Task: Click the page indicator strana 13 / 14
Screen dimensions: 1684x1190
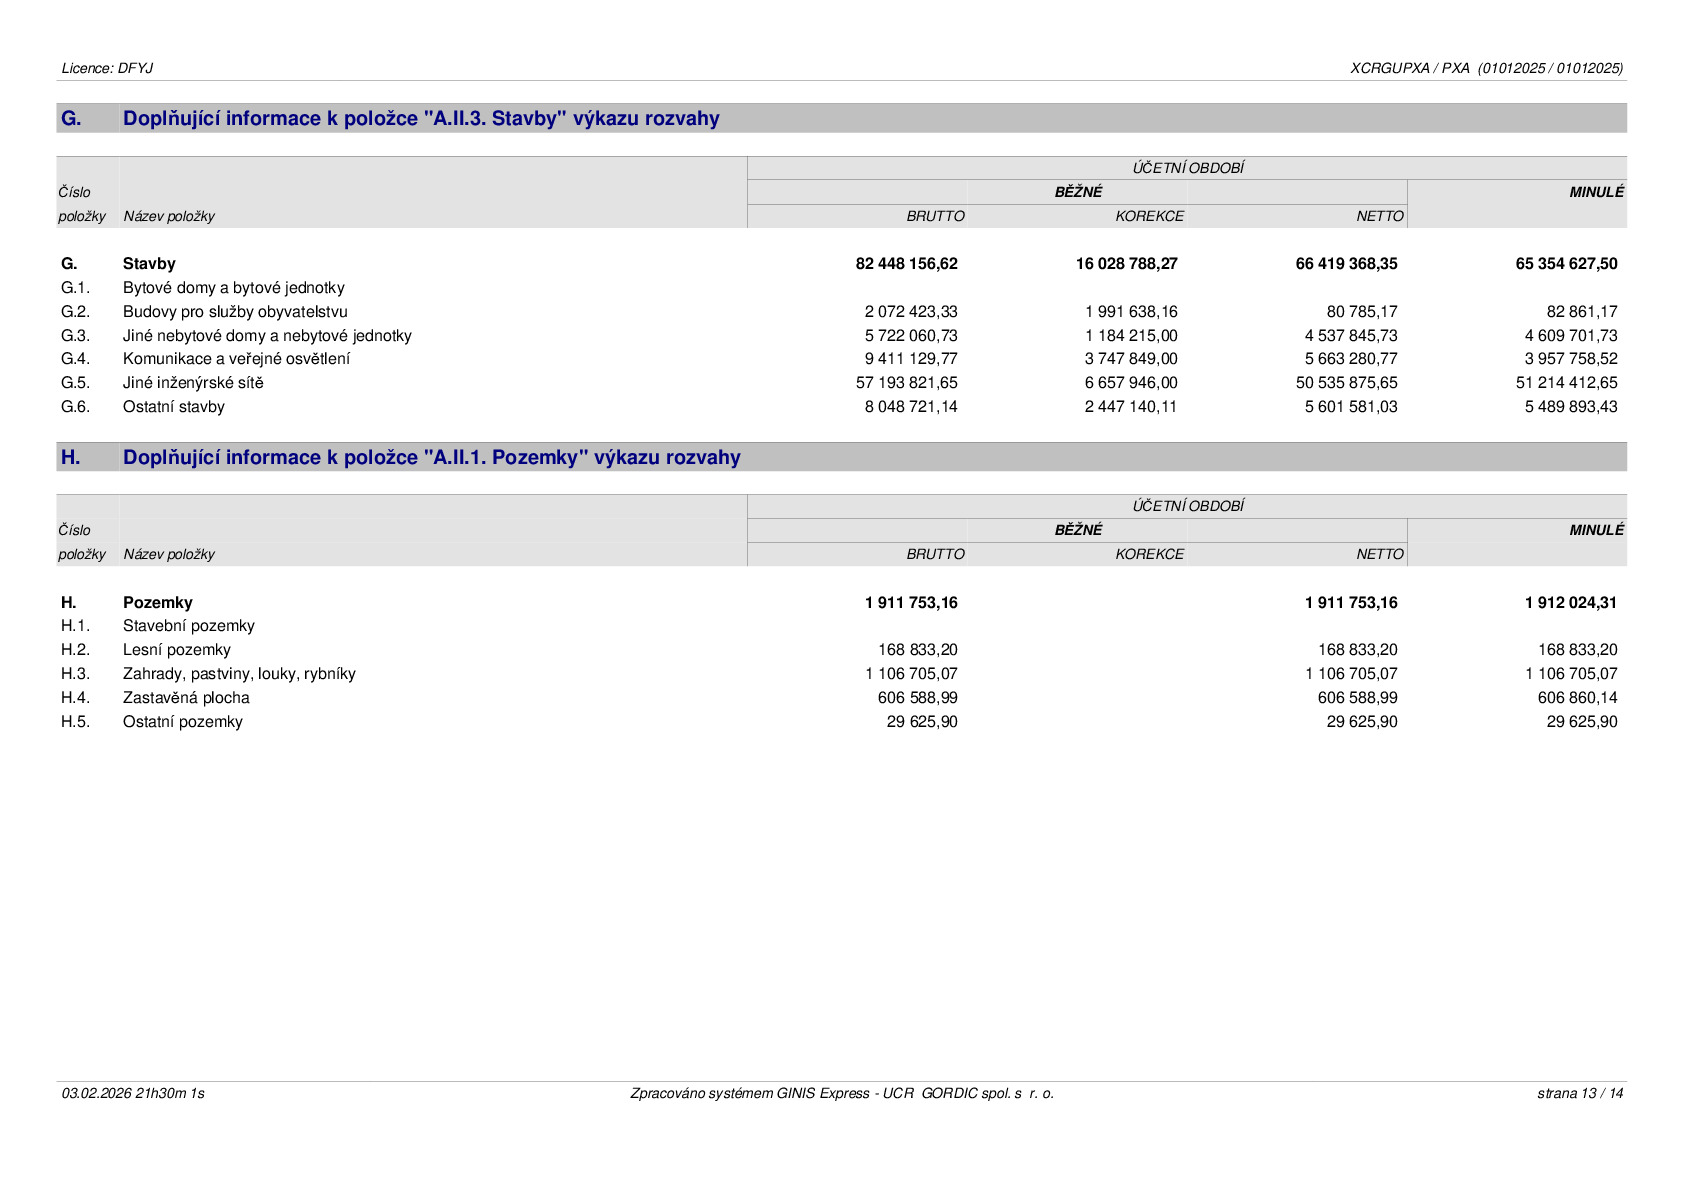Action: 1580,1093
